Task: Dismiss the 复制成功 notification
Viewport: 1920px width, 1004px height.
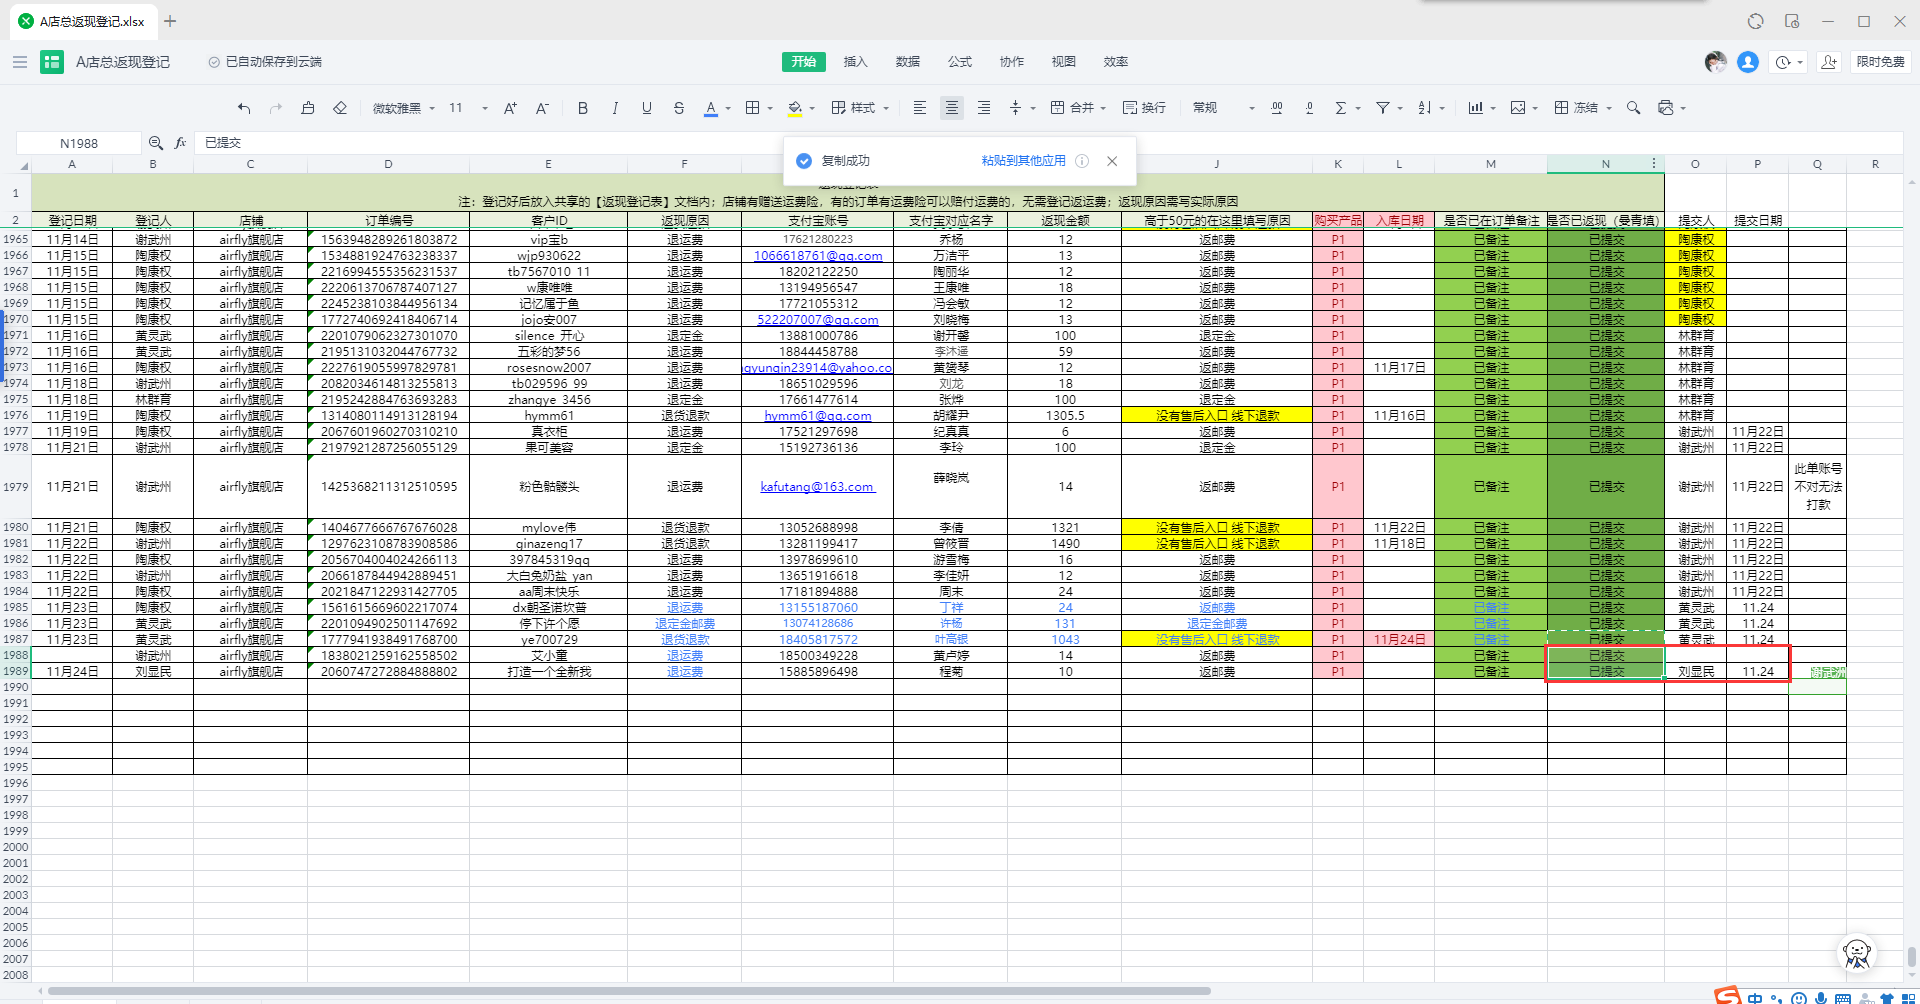Action: click(1112, 161)
